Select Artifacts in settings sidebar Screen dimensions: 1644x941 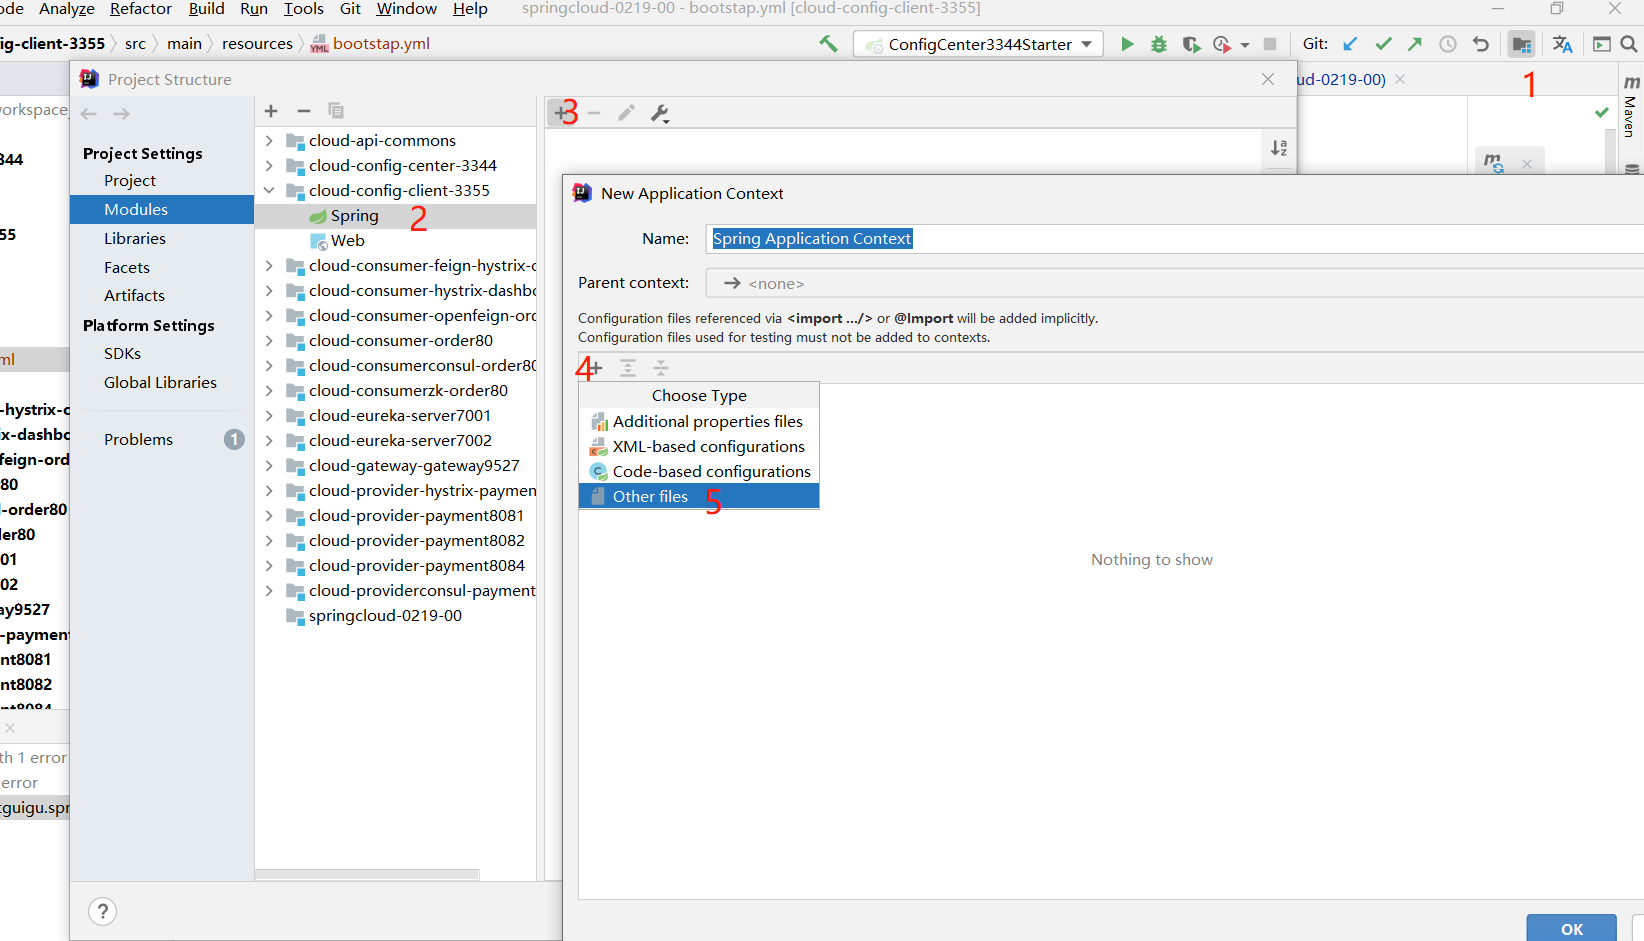[x=134, y=296]
